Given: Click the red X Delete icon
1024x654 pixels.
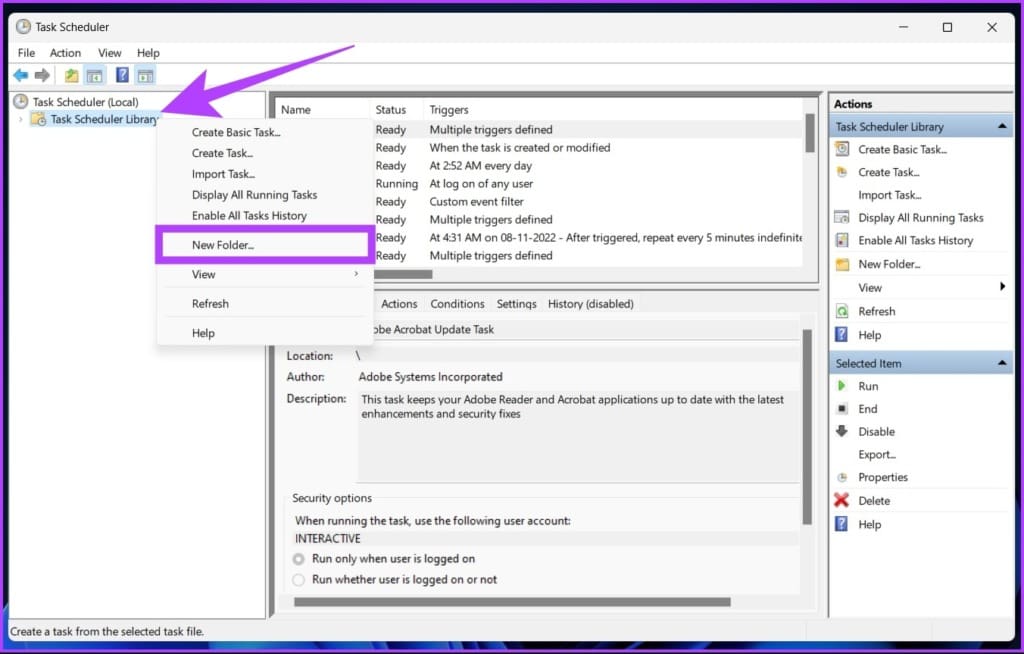Looking at the screenshot, I should (x=841, y=500).
